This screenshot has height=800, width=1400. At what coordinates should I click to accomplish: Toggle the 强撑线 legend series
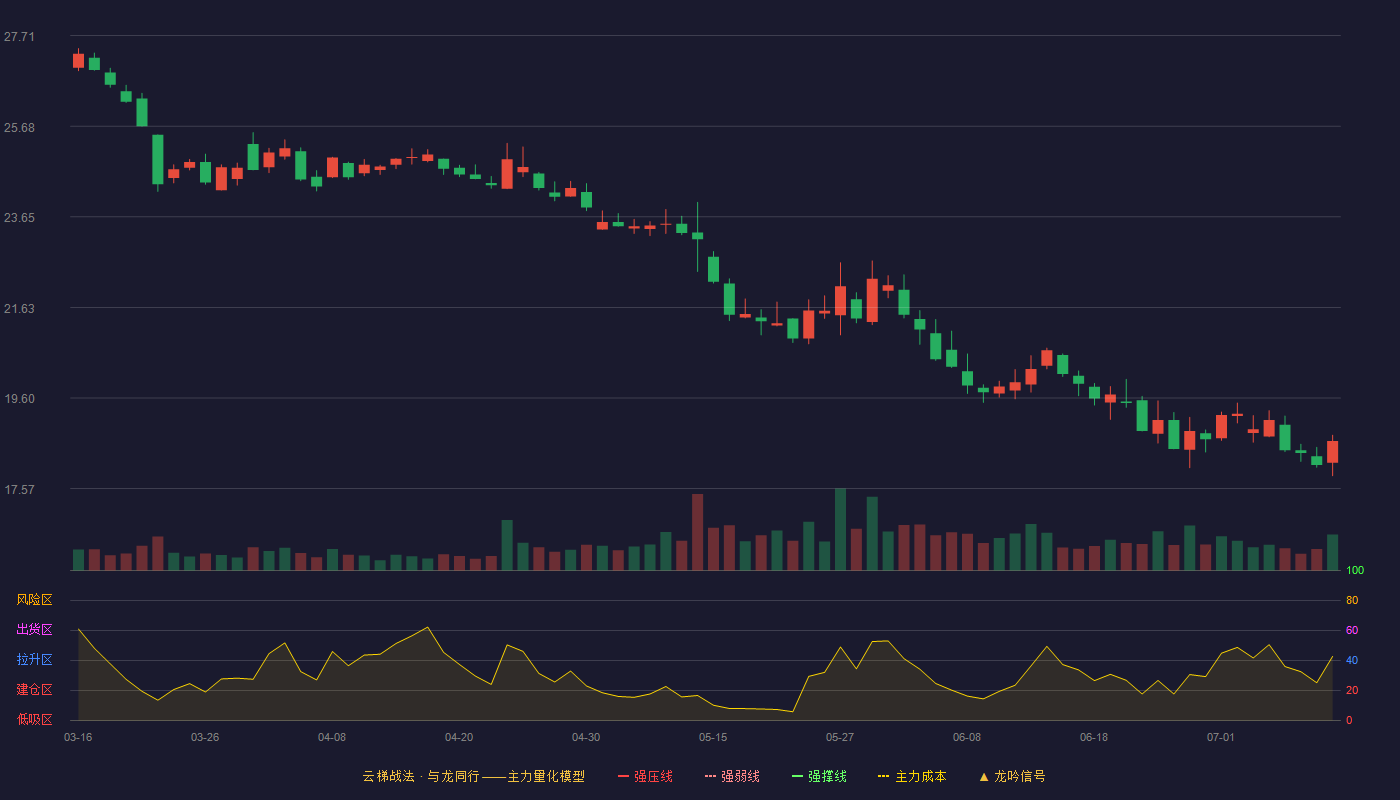[x=819, y=776]
